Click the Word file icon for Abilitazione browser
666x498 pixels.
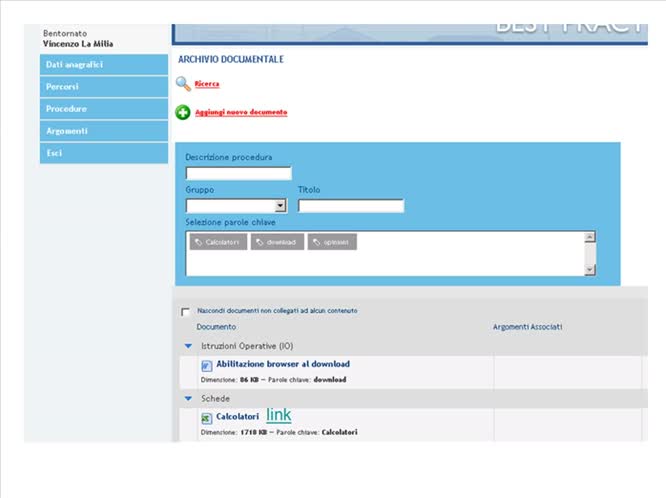207,366
